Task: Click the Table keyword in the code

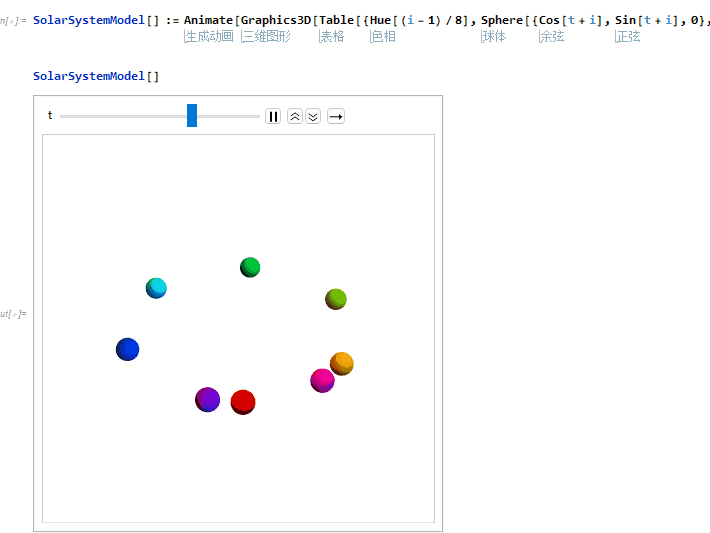Action: [336, 20]
